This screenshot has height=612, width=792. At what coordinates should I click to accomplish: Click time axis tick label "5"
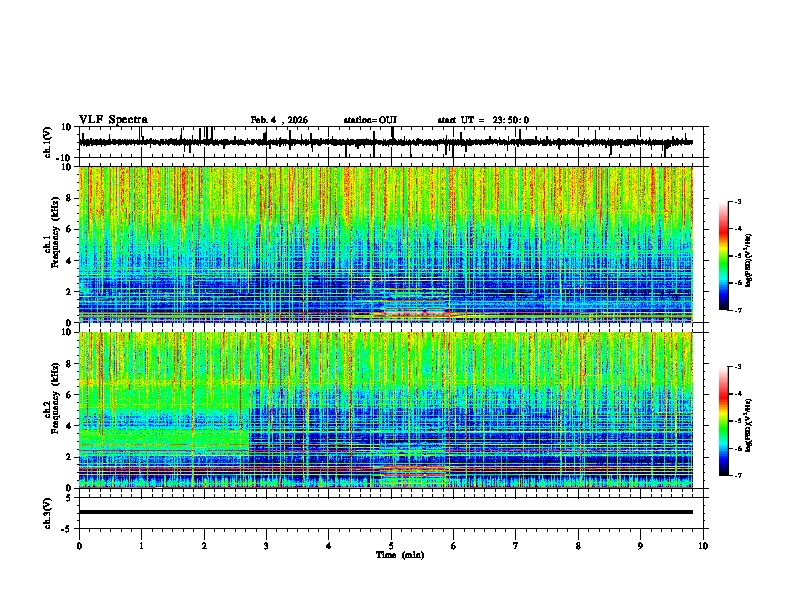(391, 546)
